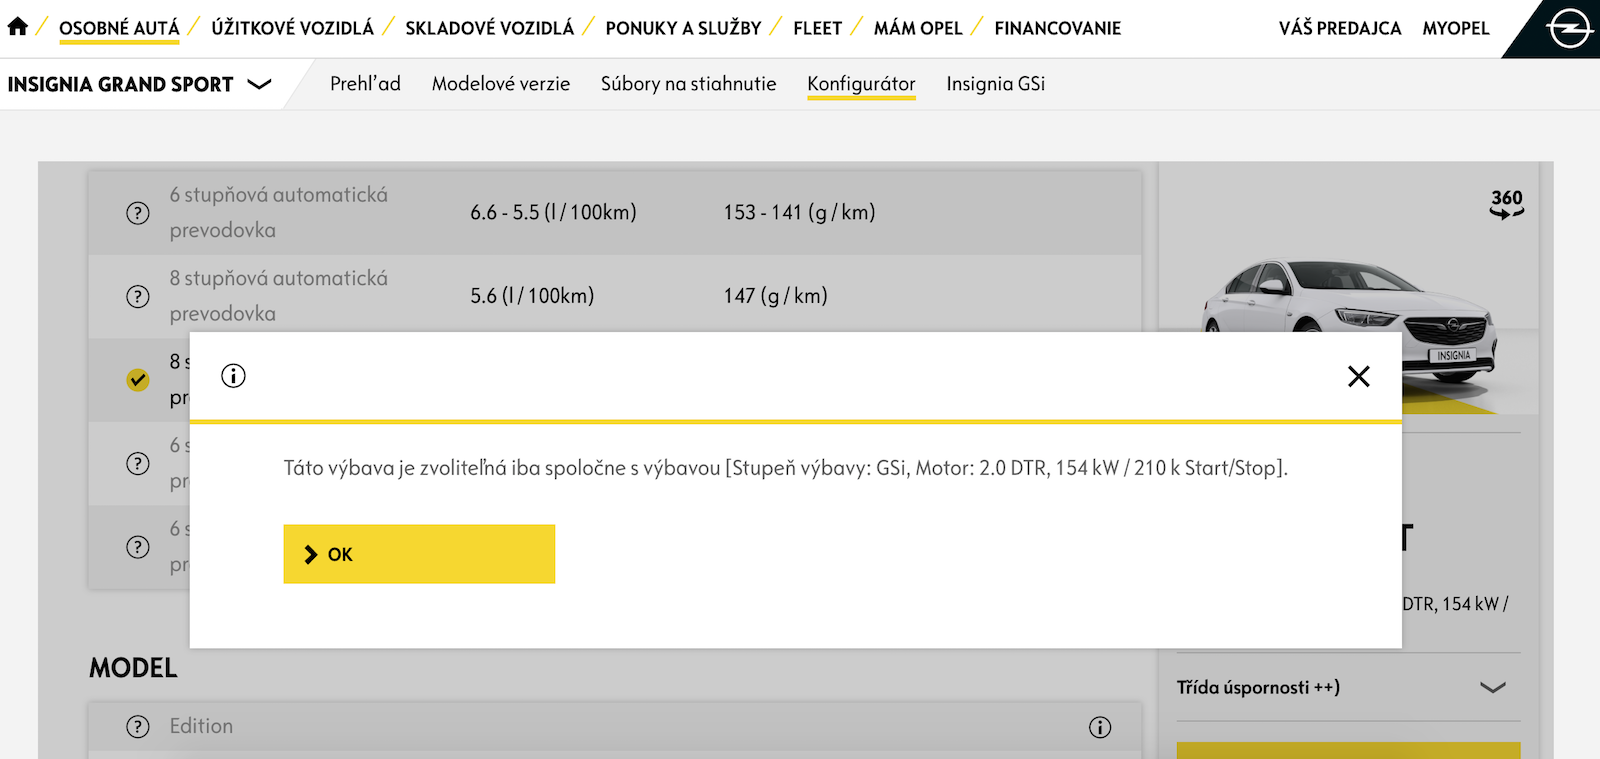Open Skladové vozidlá menu

pos(490,28)
